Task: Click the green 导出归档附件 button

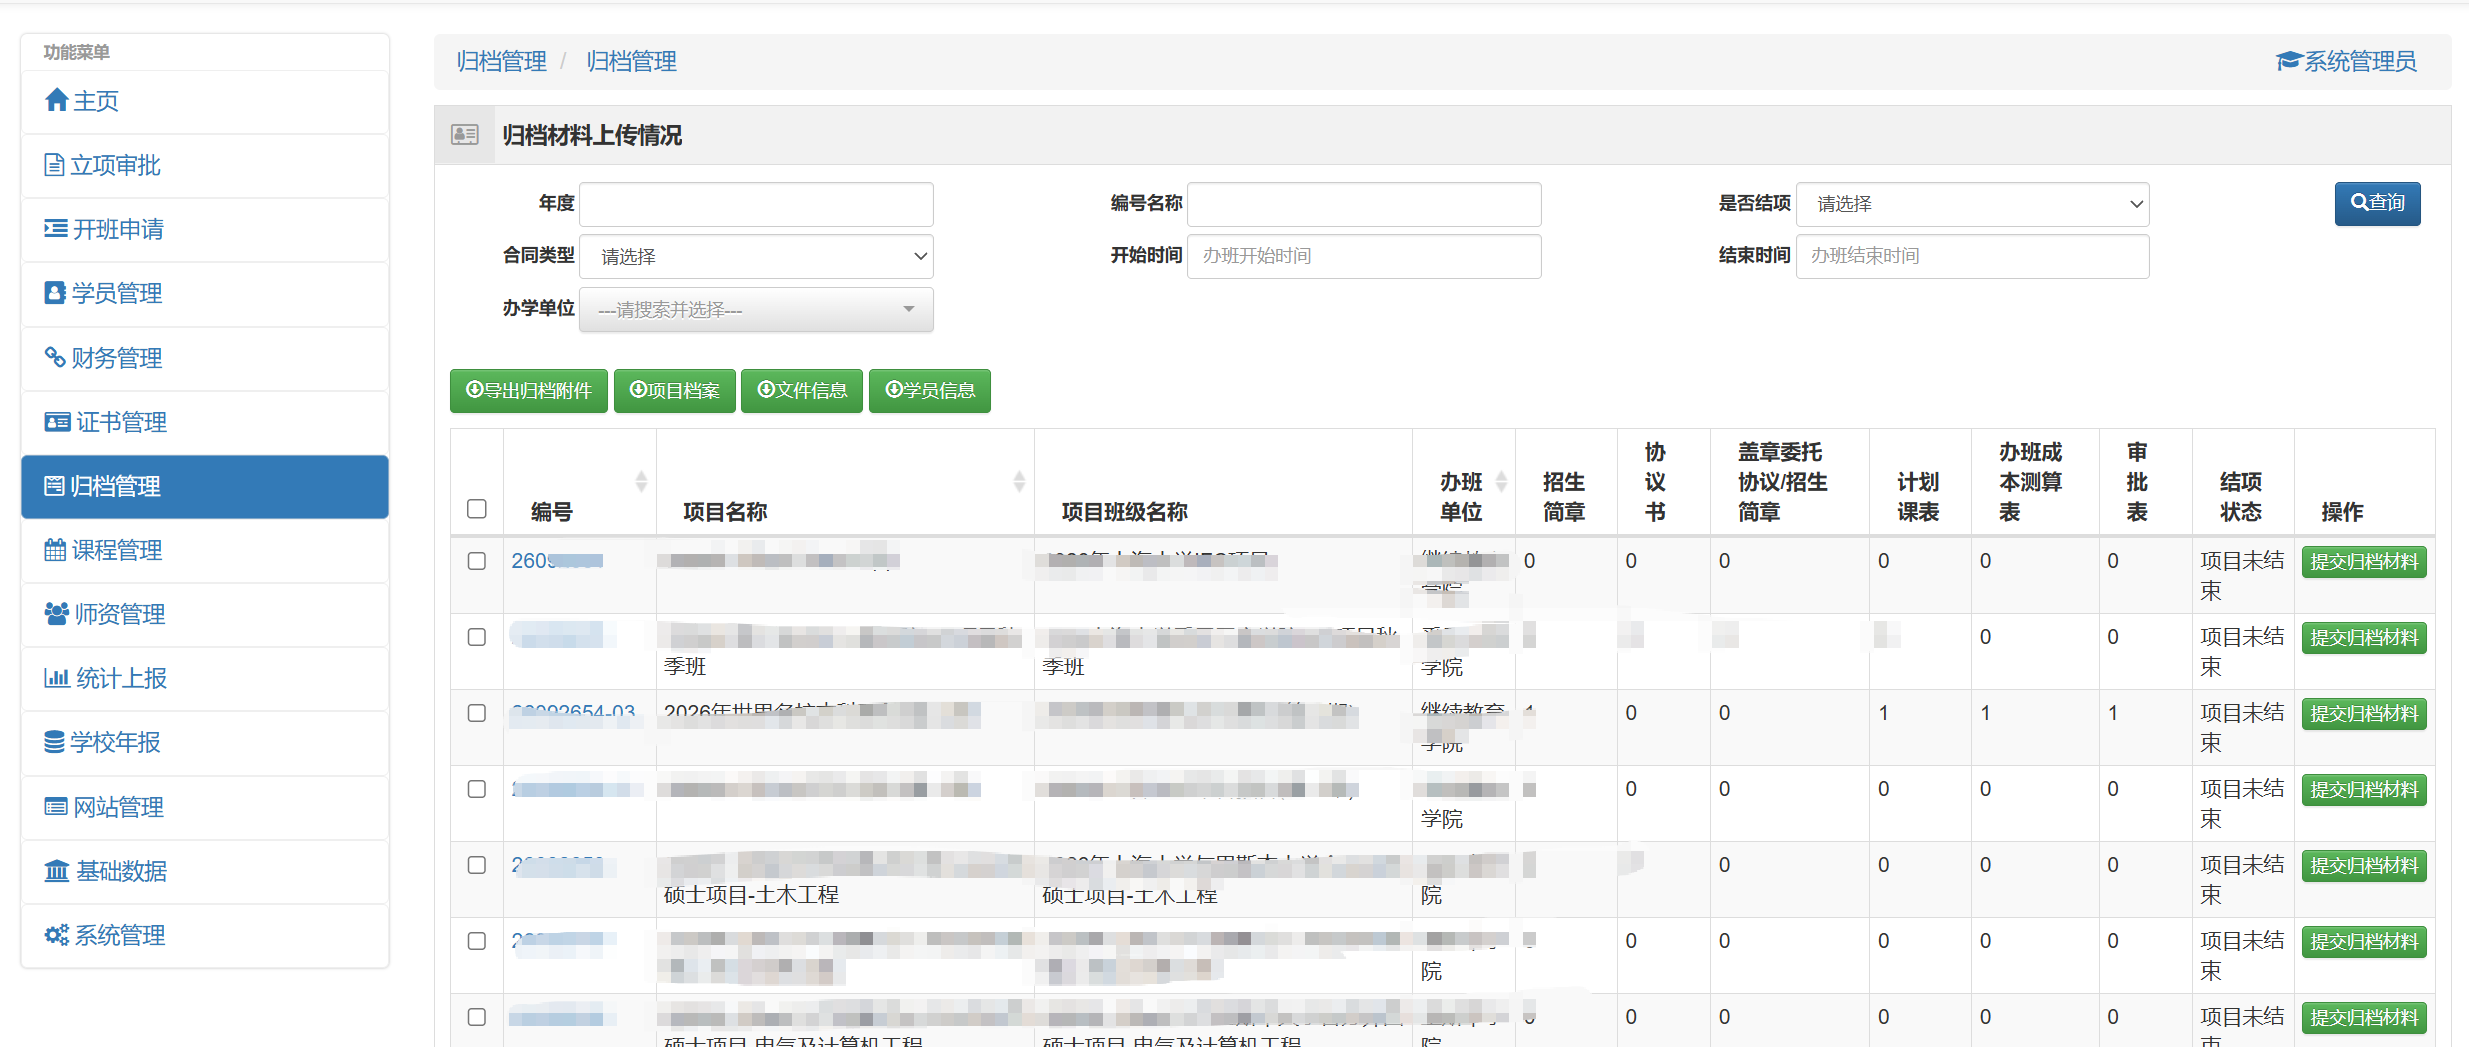Action: click(528, 390)
